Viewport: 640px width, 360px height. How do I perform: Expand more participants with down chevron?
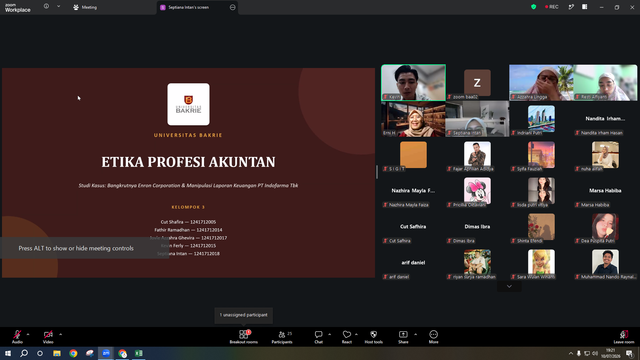(509, 287)
